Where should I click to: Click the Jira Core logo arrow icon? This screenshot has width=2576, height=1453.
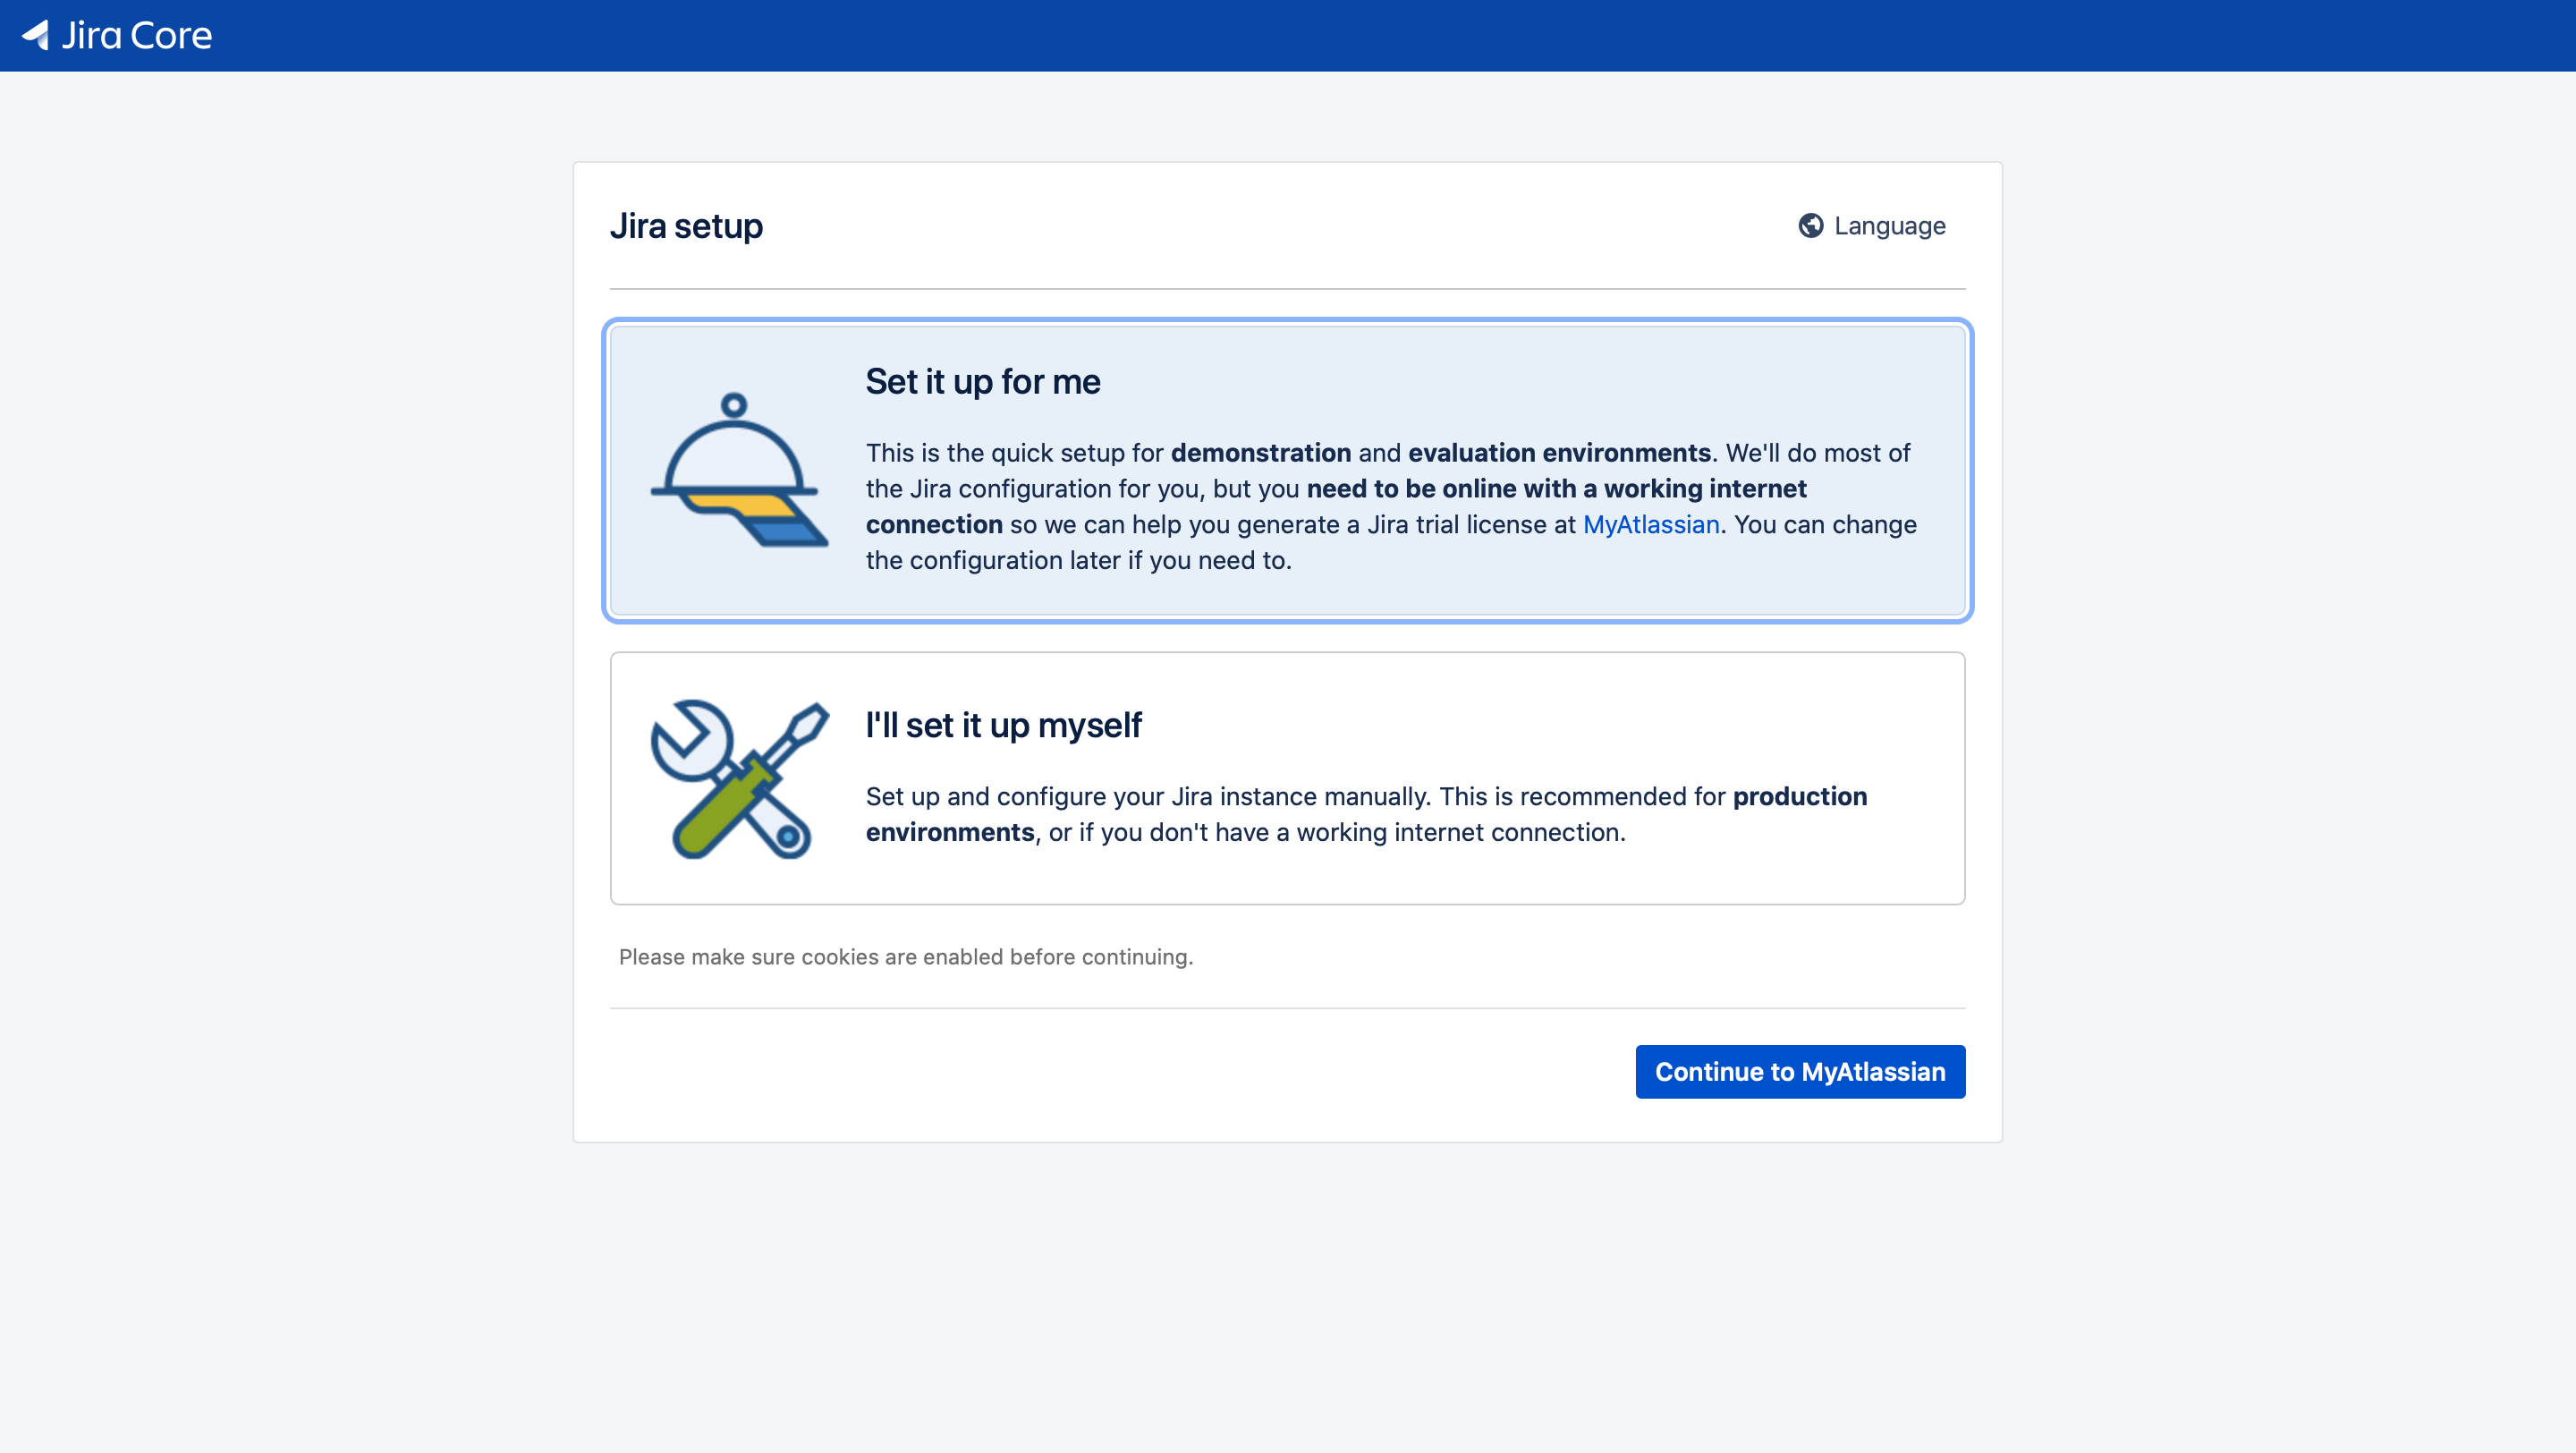[x=36, y=35]
